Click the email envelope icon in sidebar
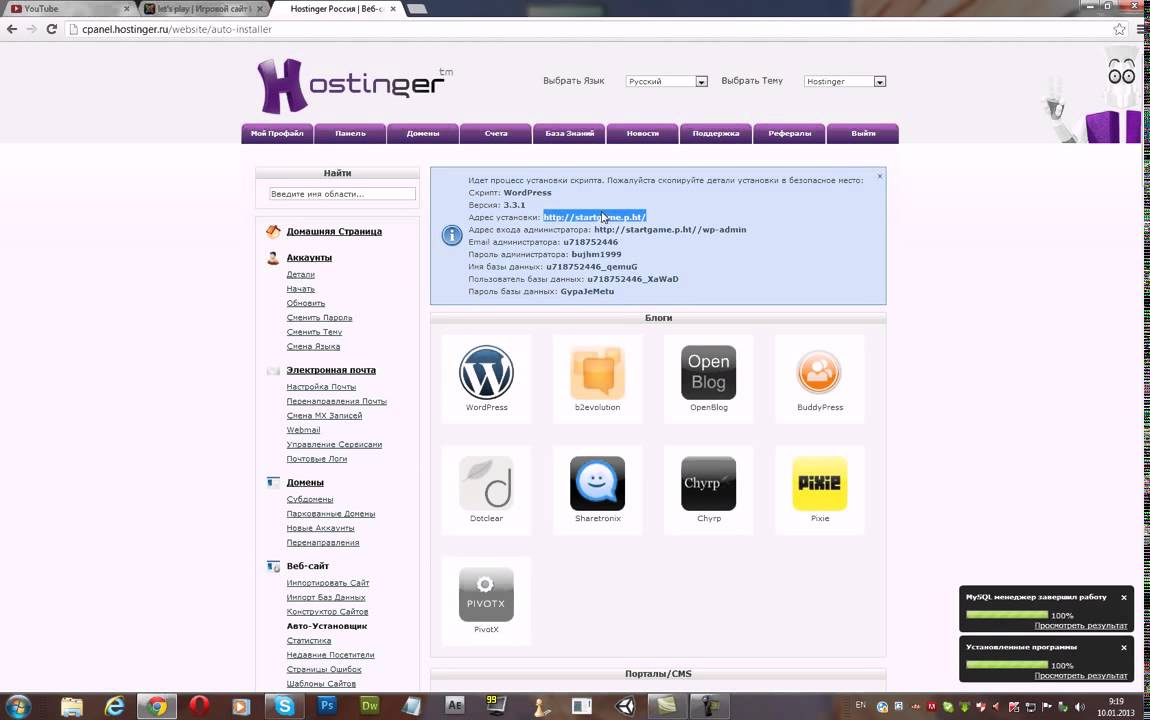The height and width of the screenshot is (720, 1150). [273, 370]
